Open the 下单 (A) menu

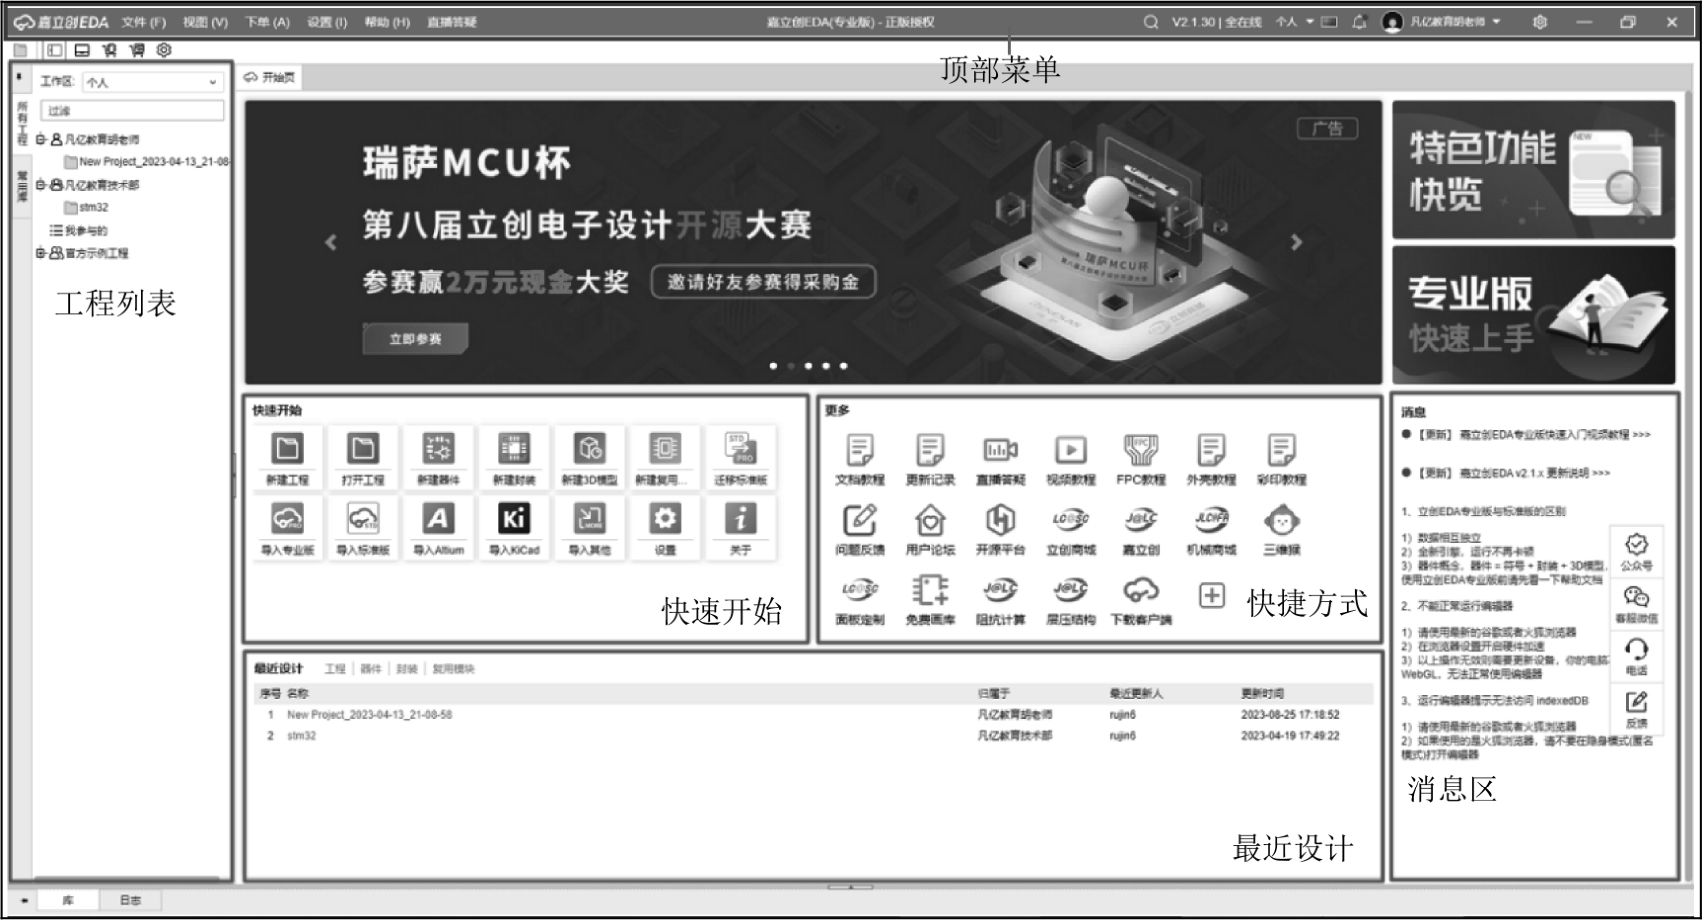coord(267,22)
